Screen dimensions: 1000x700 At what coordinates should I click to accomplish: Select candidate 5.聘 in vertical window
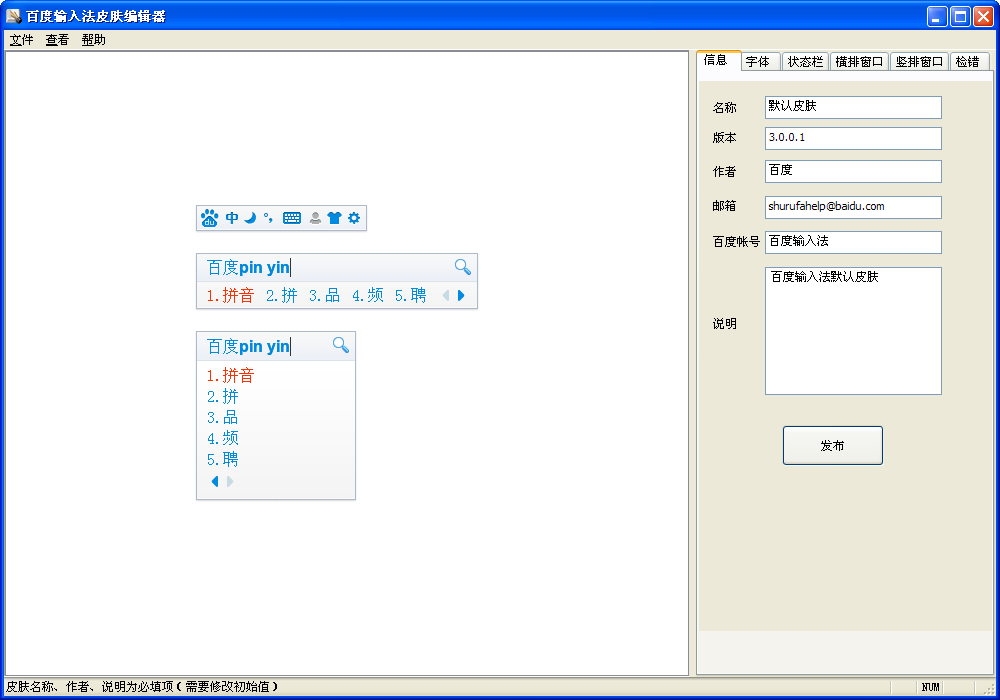pyautogui.click(x=223, y=460)
